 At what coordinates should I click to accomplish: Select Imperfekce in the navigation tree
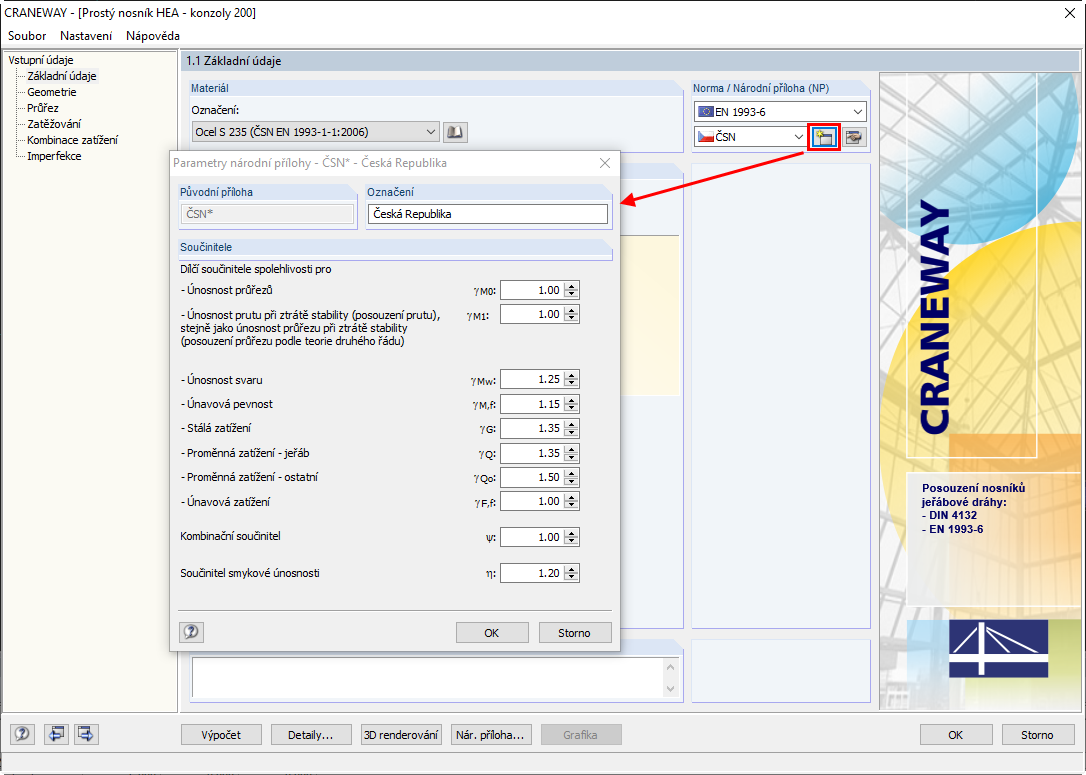point(54,156)
